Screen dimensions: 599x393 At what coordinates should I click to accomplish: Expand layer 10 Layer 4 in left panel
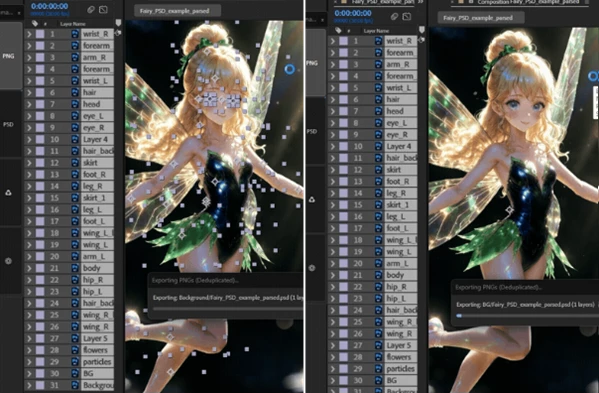tap(29, 139)
